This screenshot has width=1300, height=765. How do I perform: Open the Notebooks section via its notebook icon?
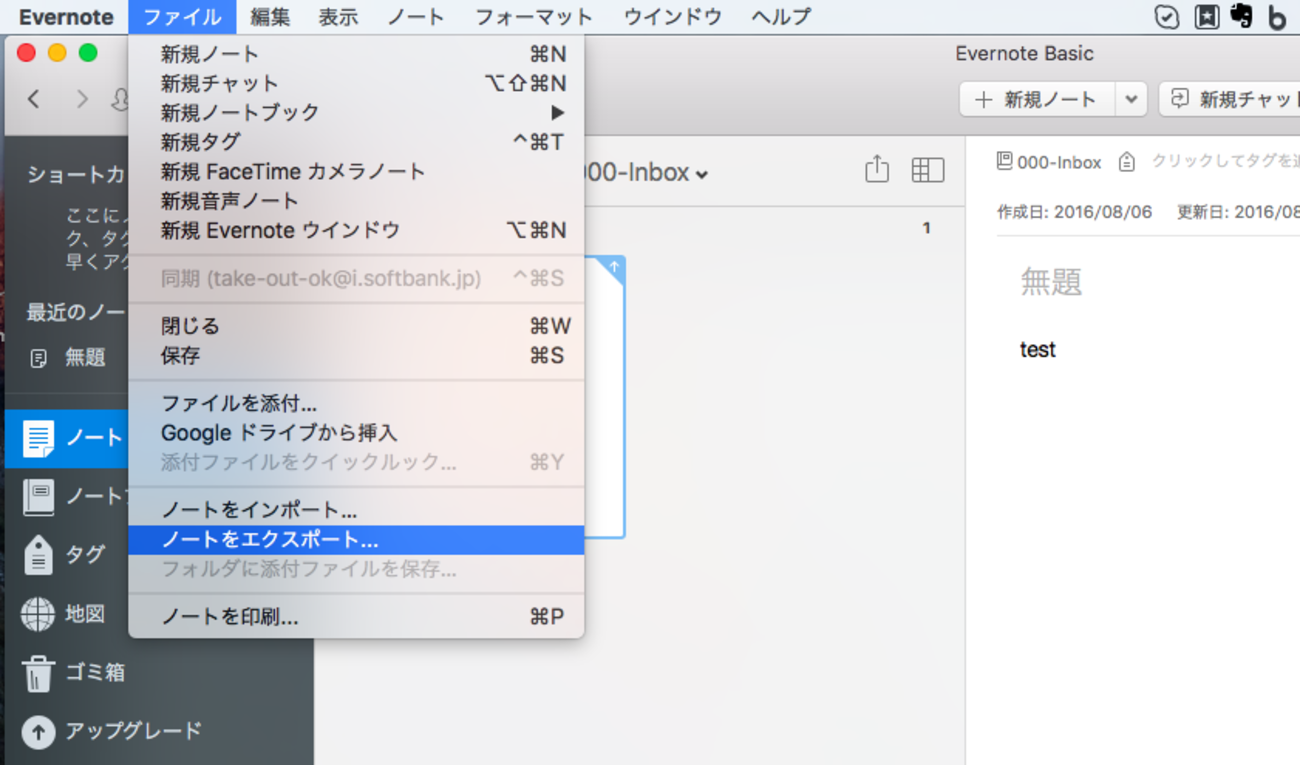click(39, 496)
